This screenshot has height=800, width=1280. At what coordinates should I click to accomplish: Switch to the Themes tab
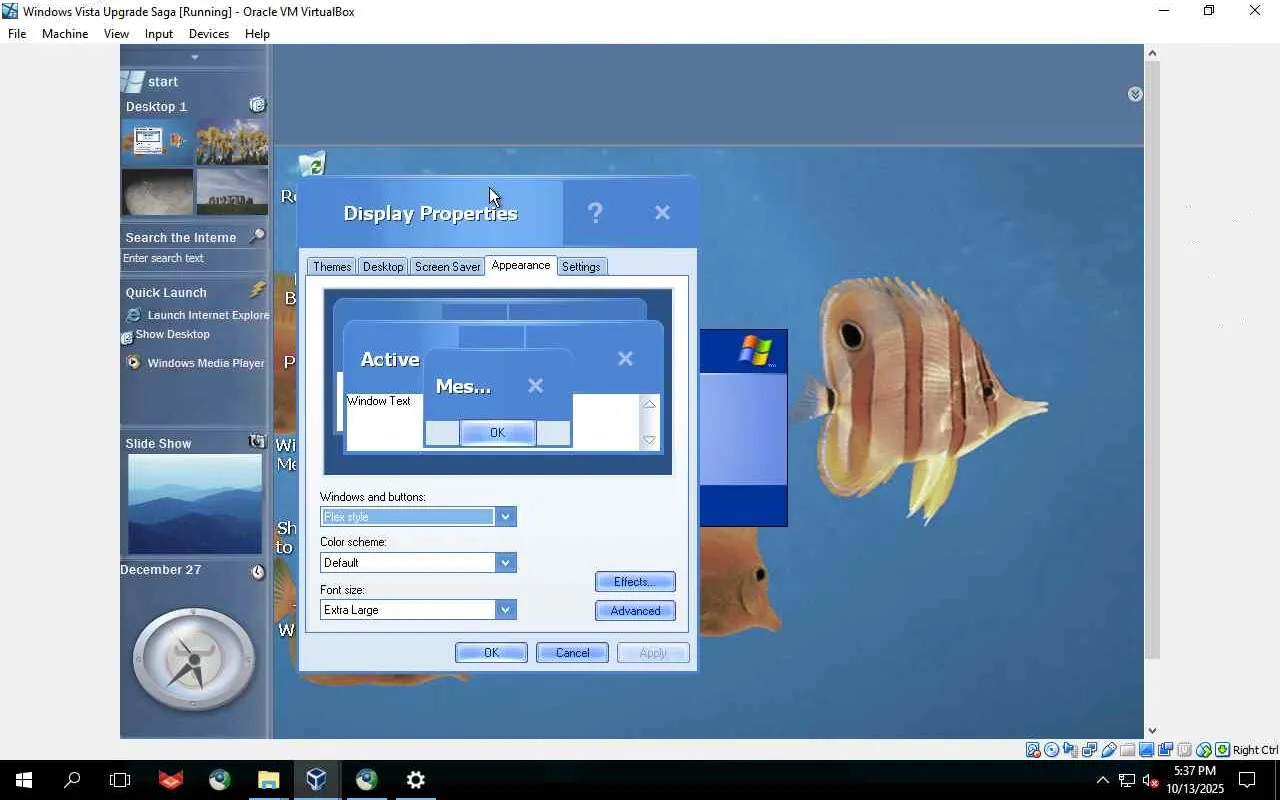pyautogui.click(x=332, y=267)
